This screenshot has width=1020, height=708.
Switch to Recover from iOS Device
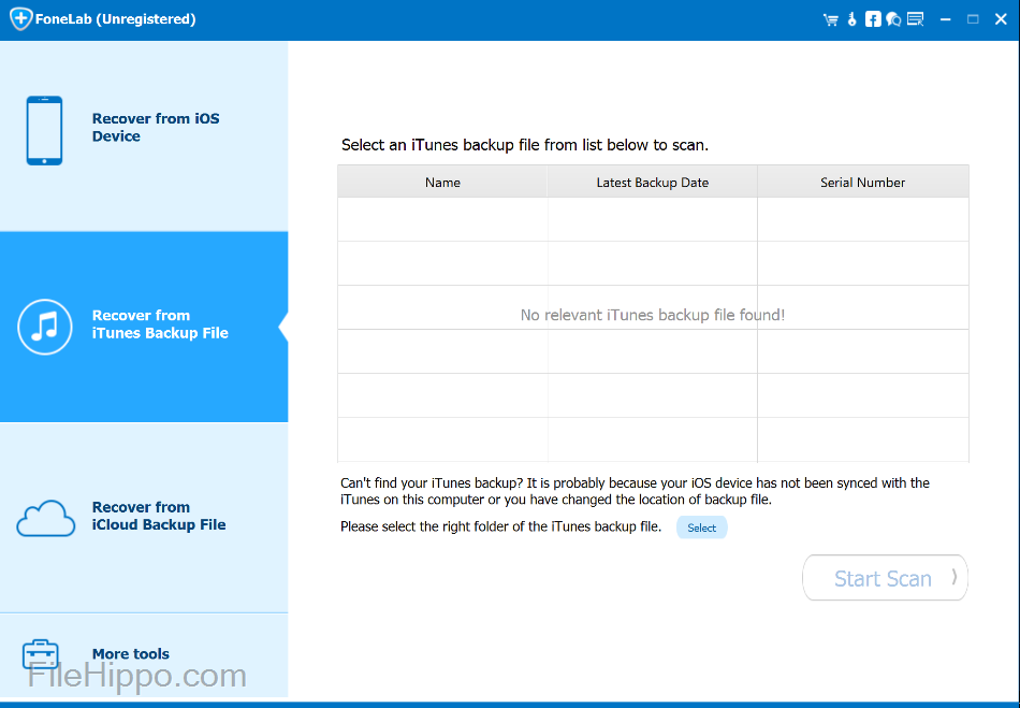144,136
